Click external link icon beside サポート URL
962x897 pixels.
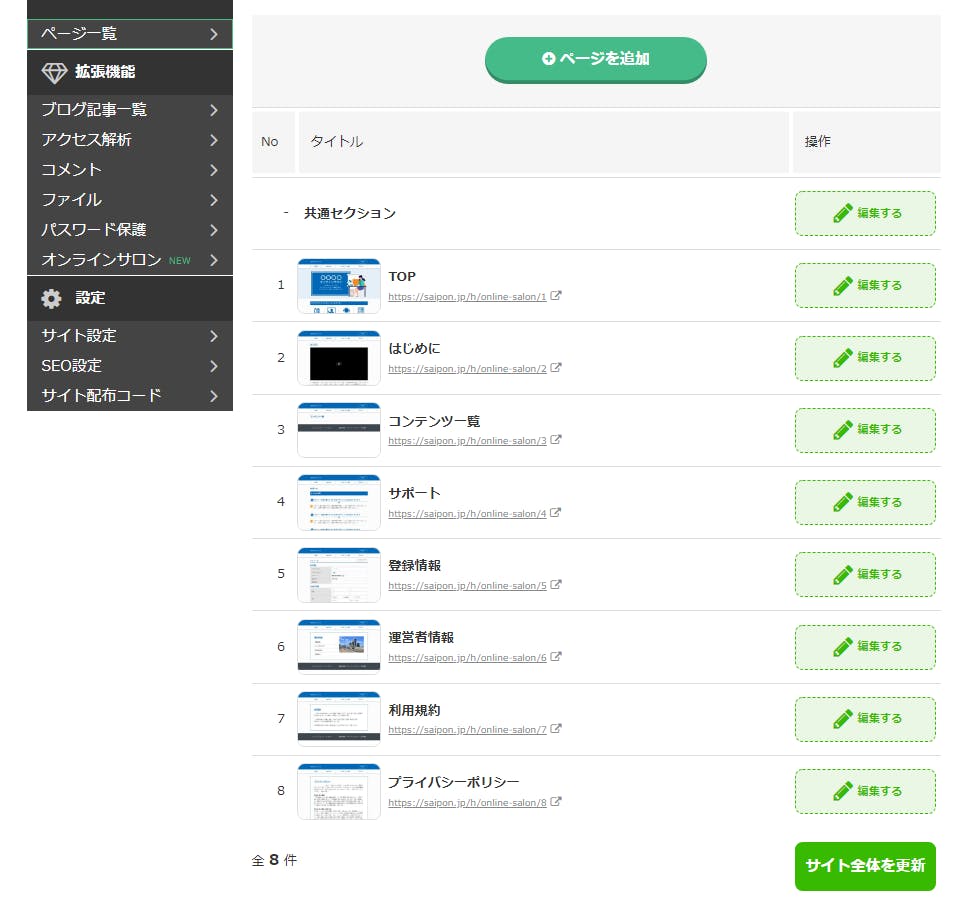coord(556,513)
